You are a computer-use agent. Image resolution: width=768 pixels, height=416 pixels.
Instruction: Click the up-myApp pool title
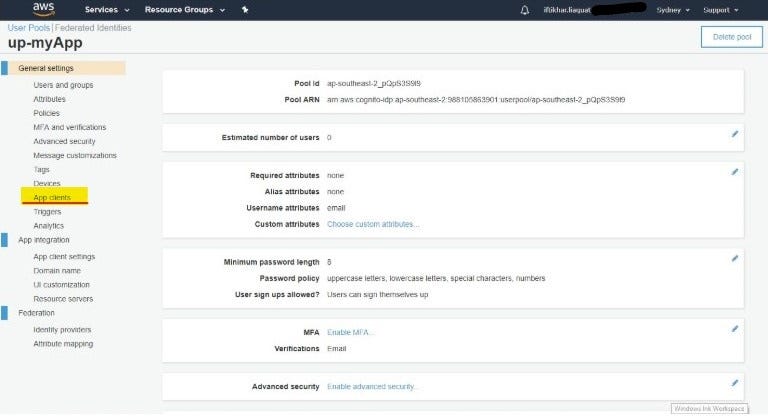coord(45,43)
